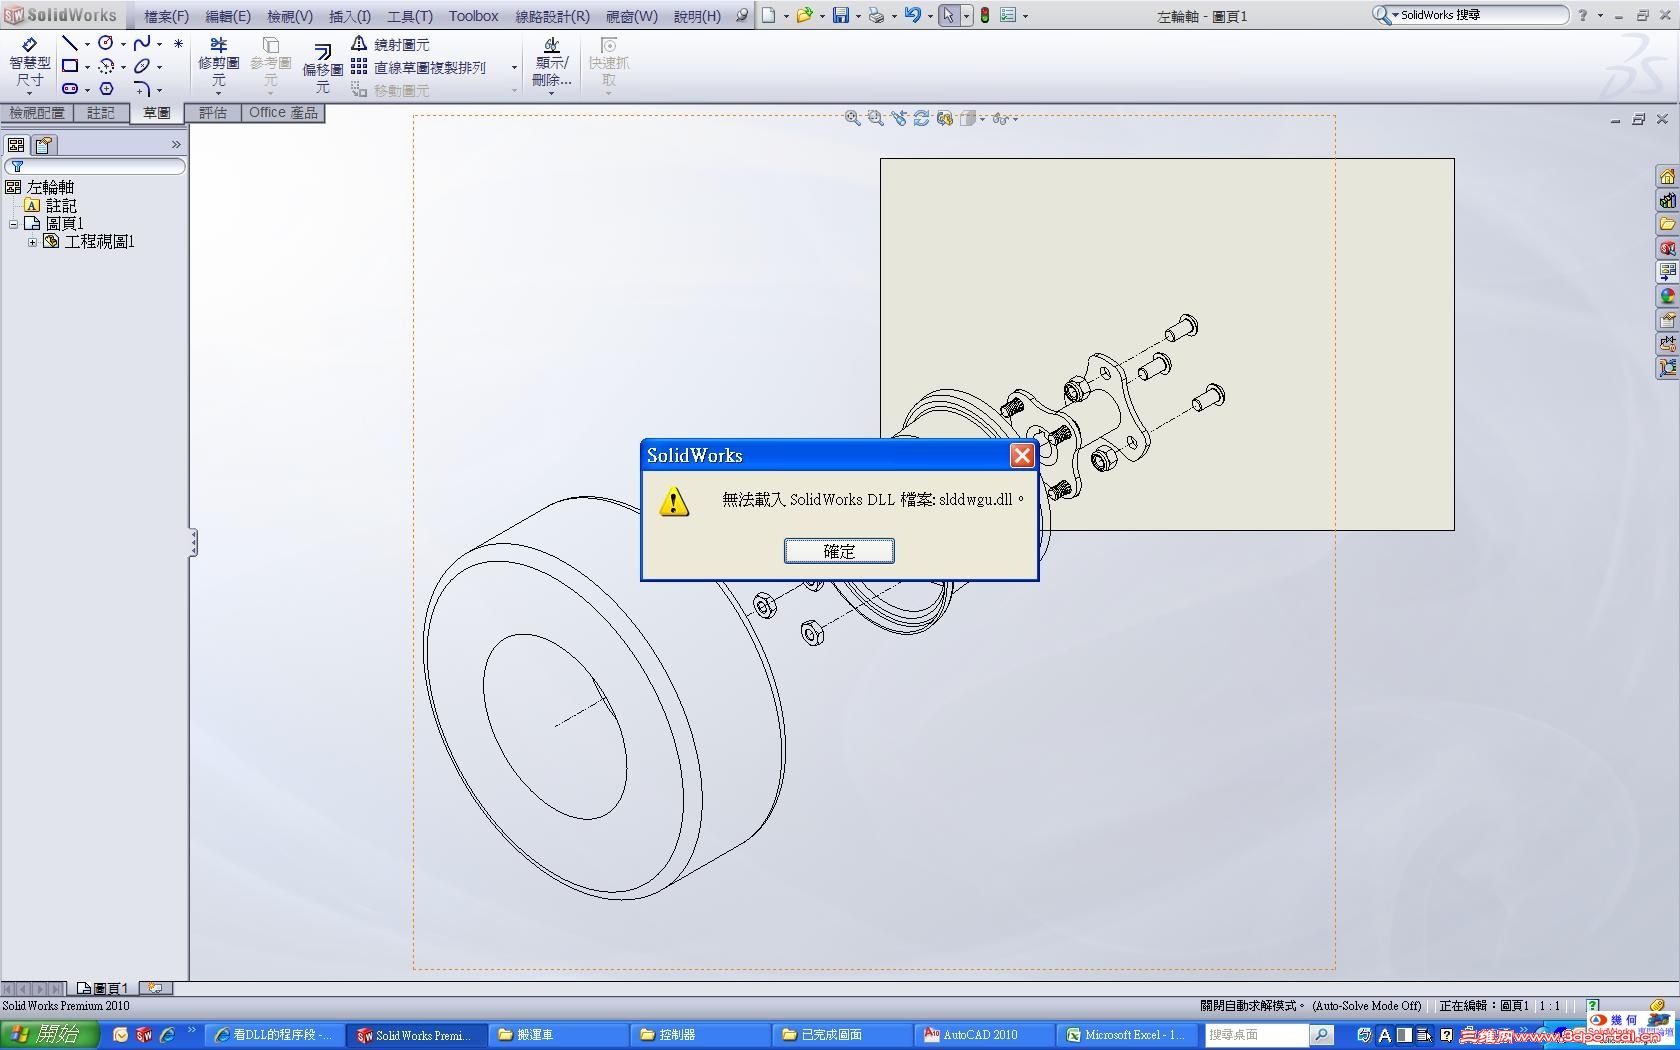Click the Rotate view icon in view toolbar
The width and height of the screenshot is (1680, 1050).
pyautogui.click(x=922, y=118)
